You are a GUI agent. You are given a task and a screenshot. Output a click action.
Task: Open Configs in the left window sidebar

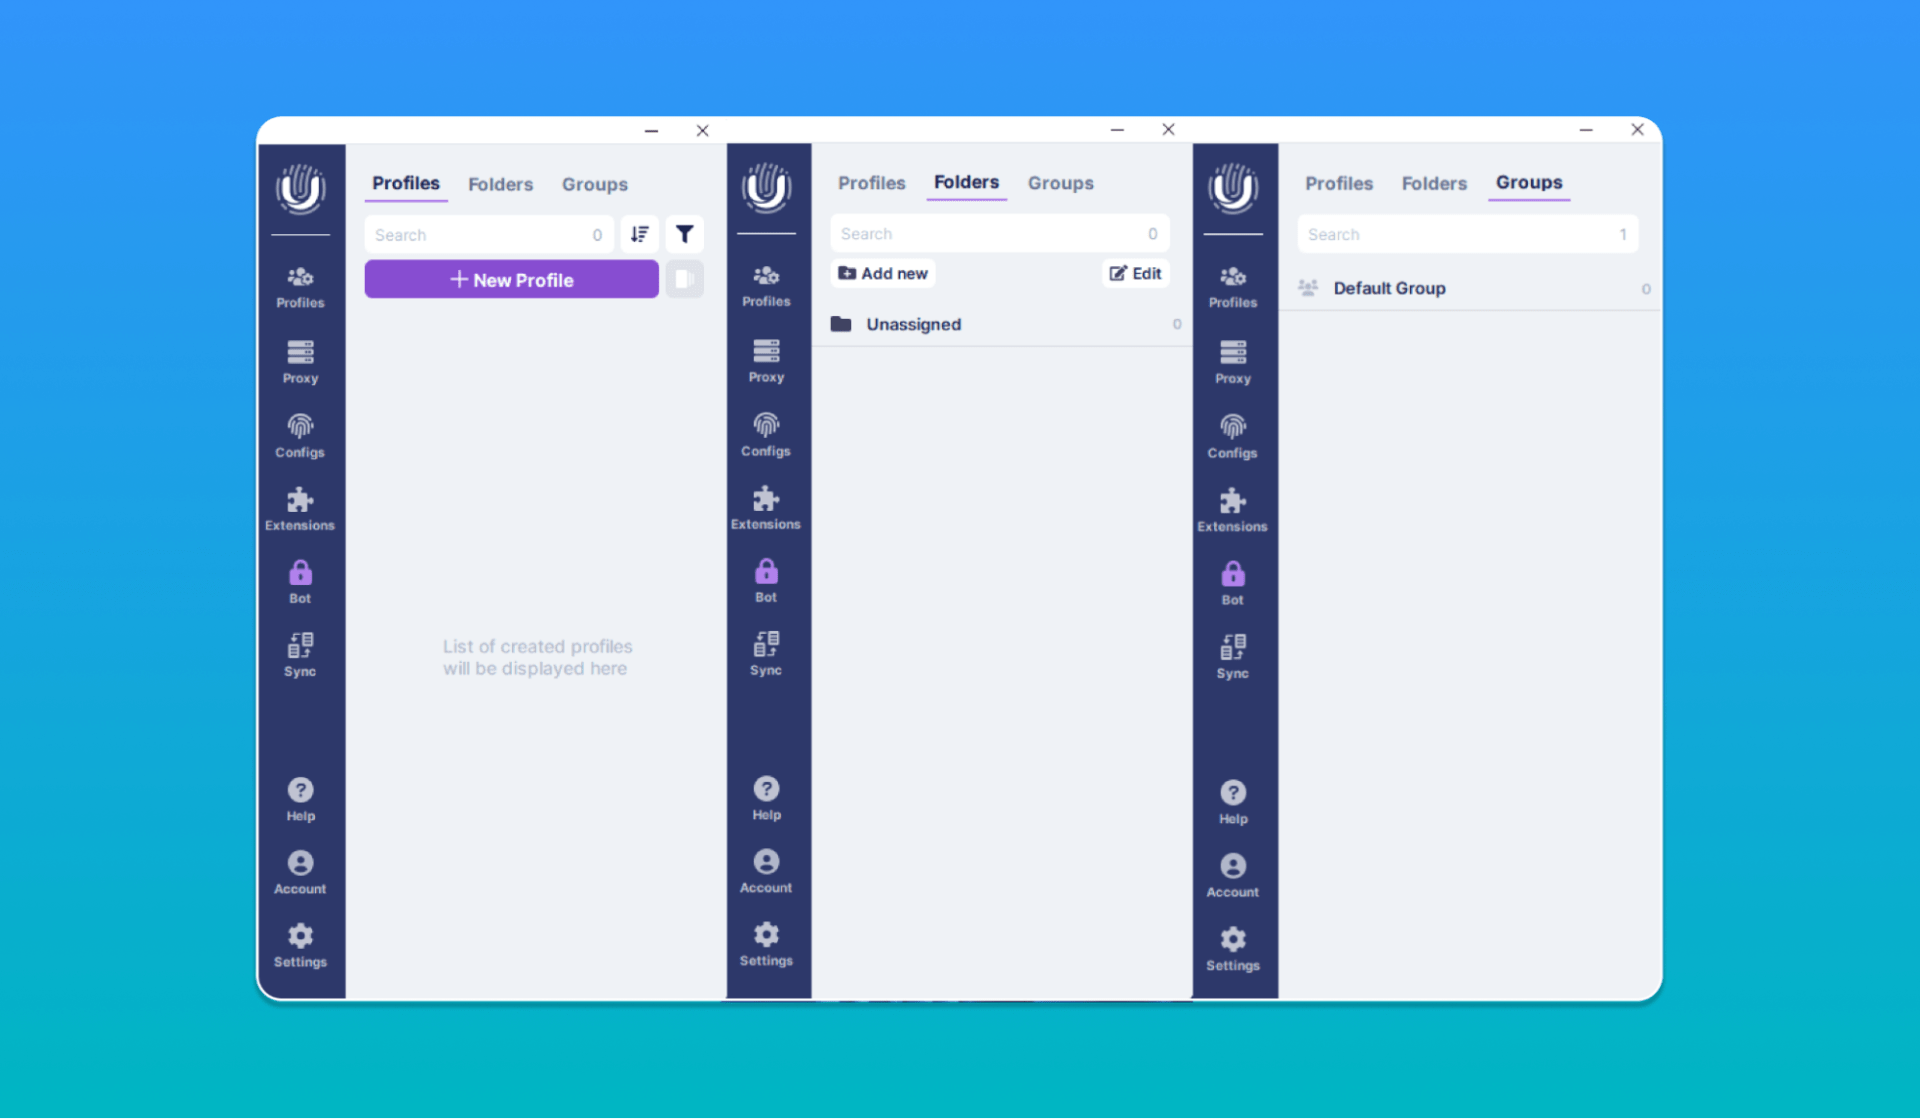(300, 436)
